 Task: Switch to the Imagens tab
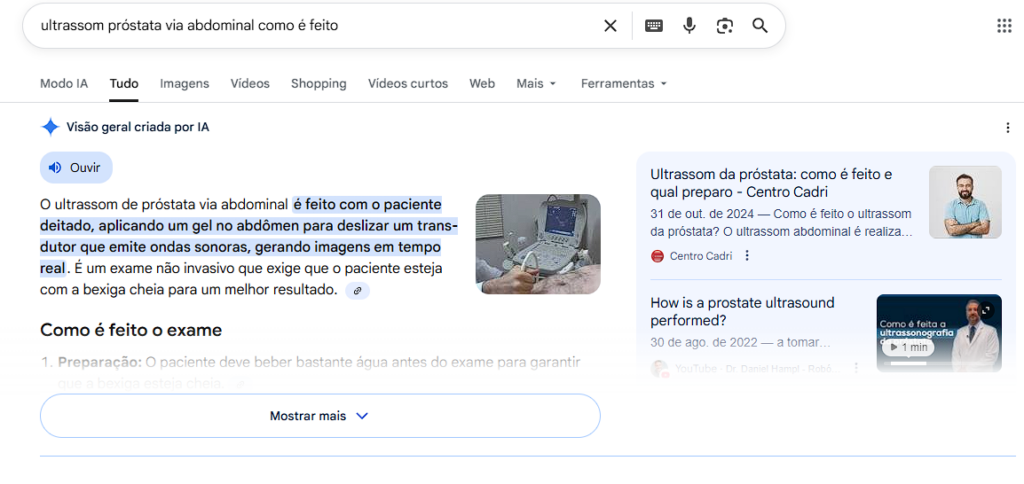coord(184,84)
